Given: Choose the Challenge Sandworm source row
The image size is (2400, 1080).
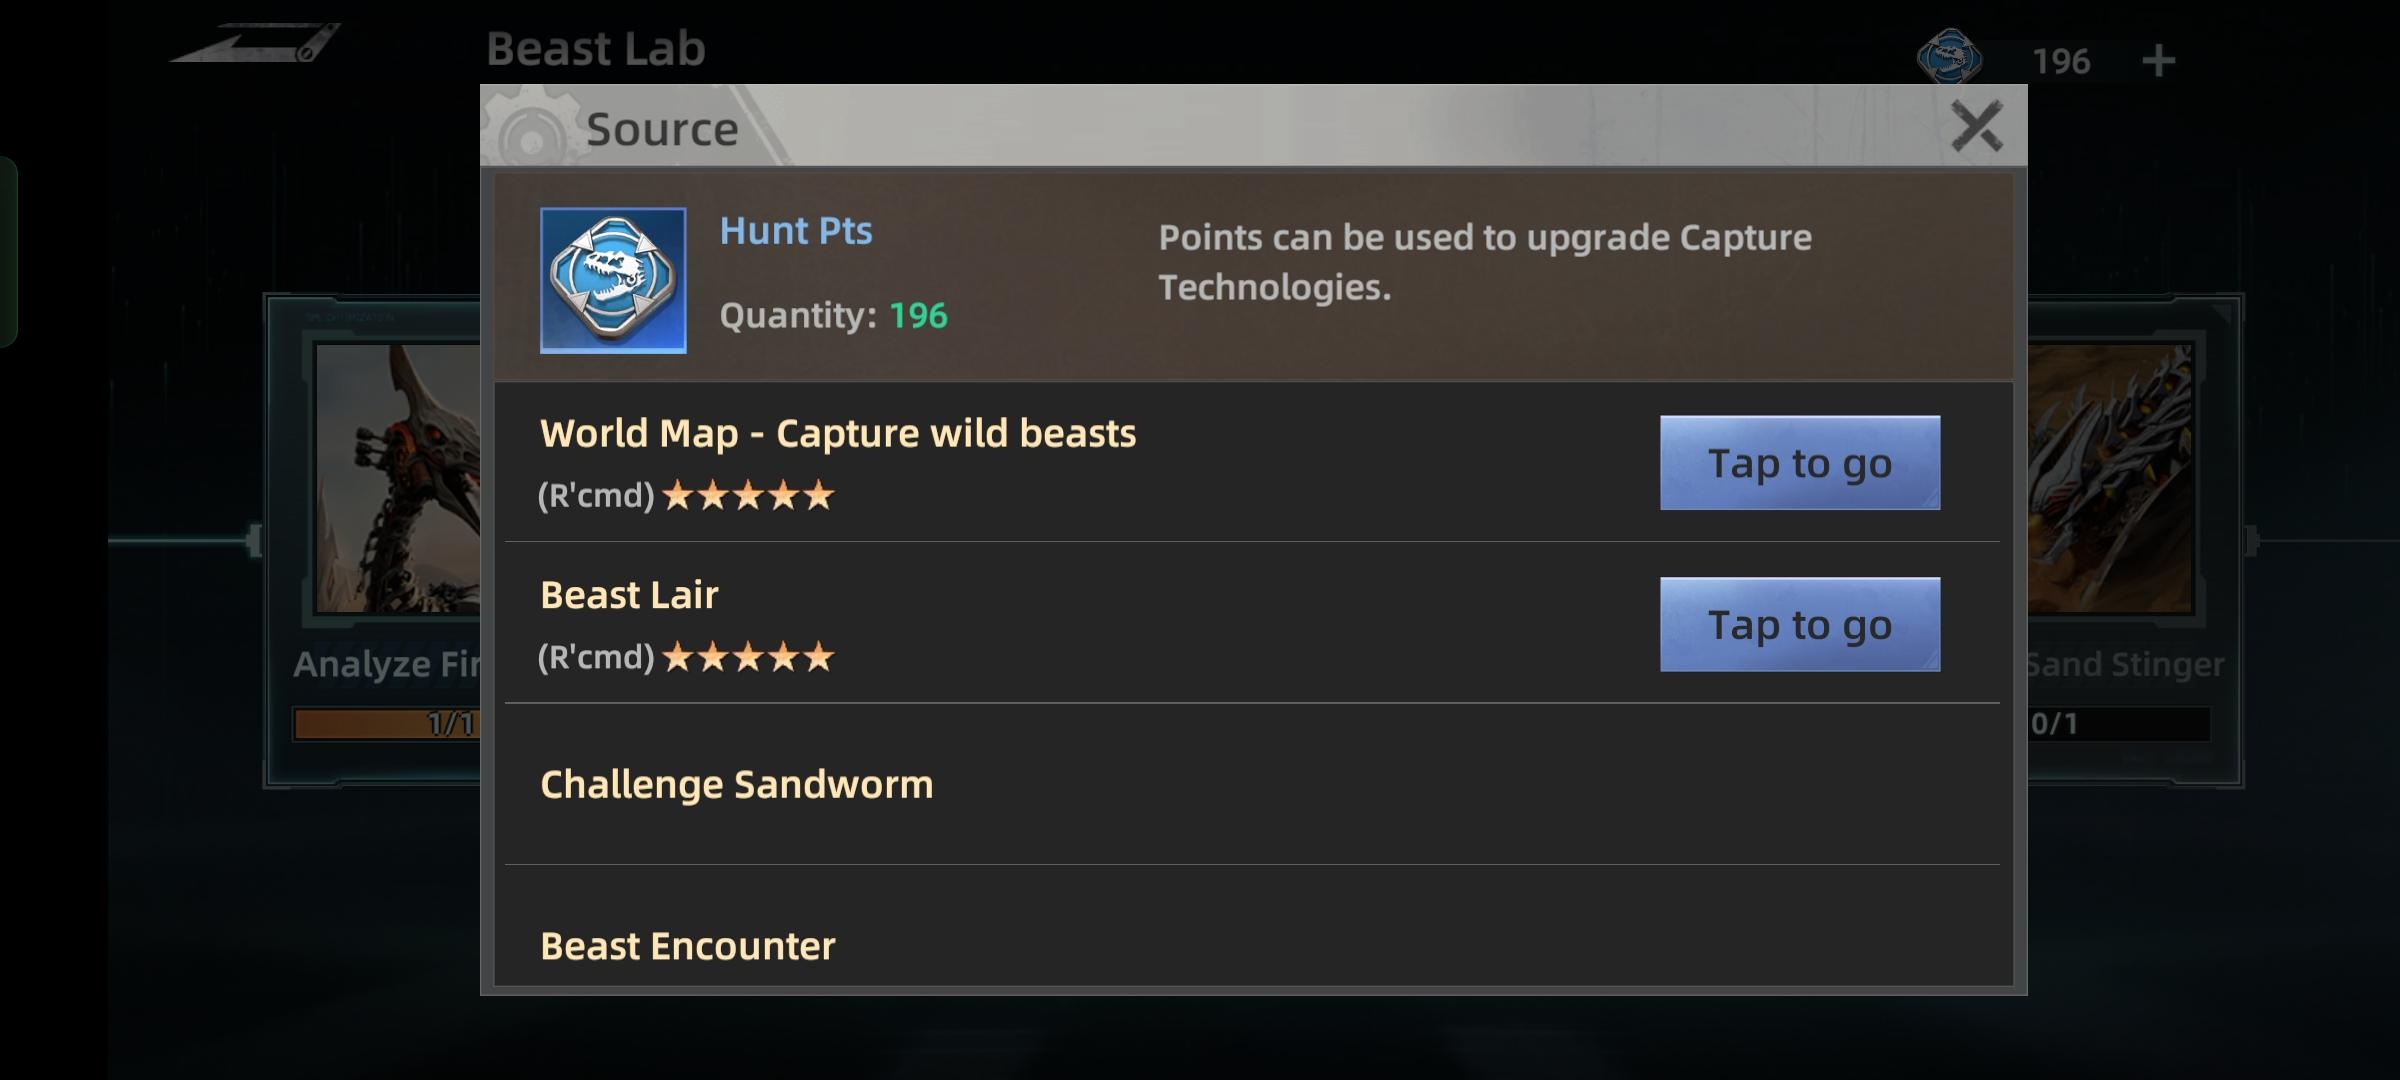Looking at the screenshot, I should click(x=736, y=785).
